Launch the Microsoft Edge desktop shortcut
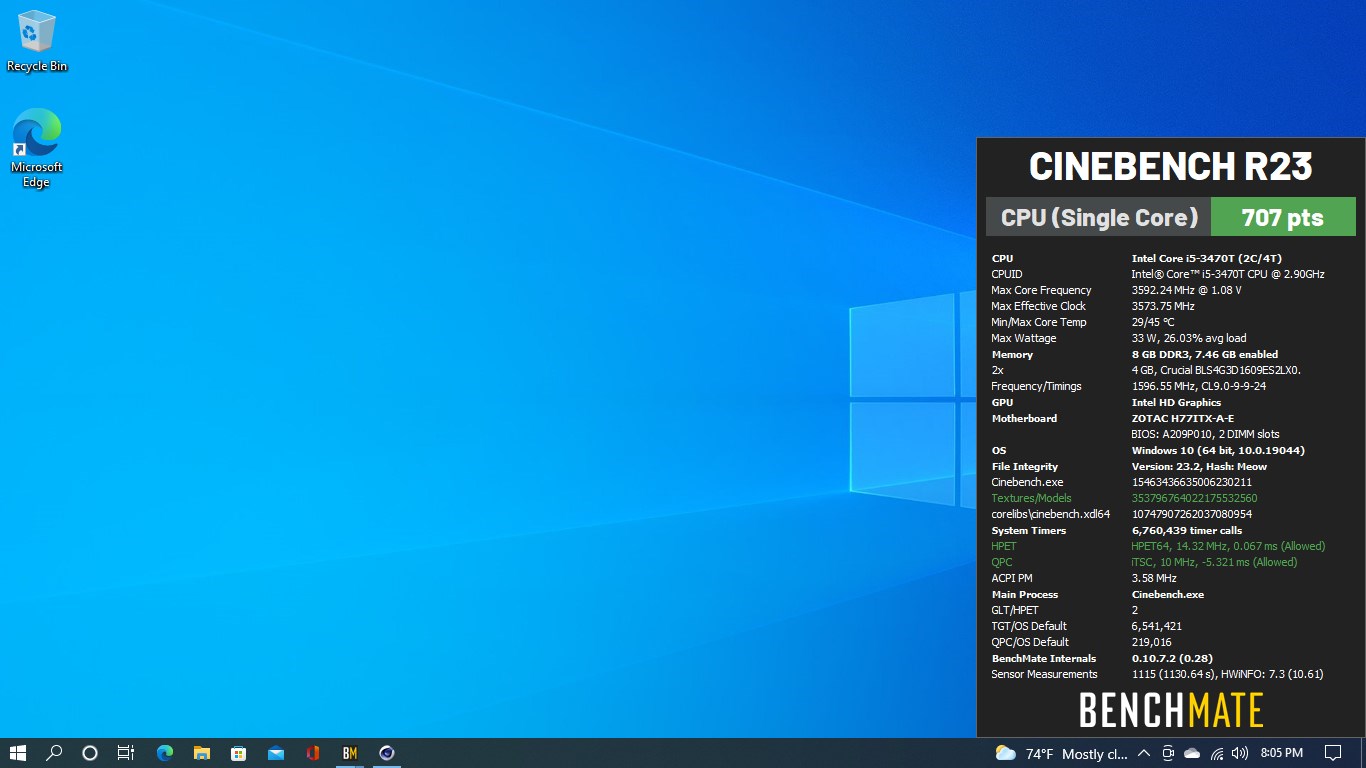1366x768 pixels. pos(37,148)
